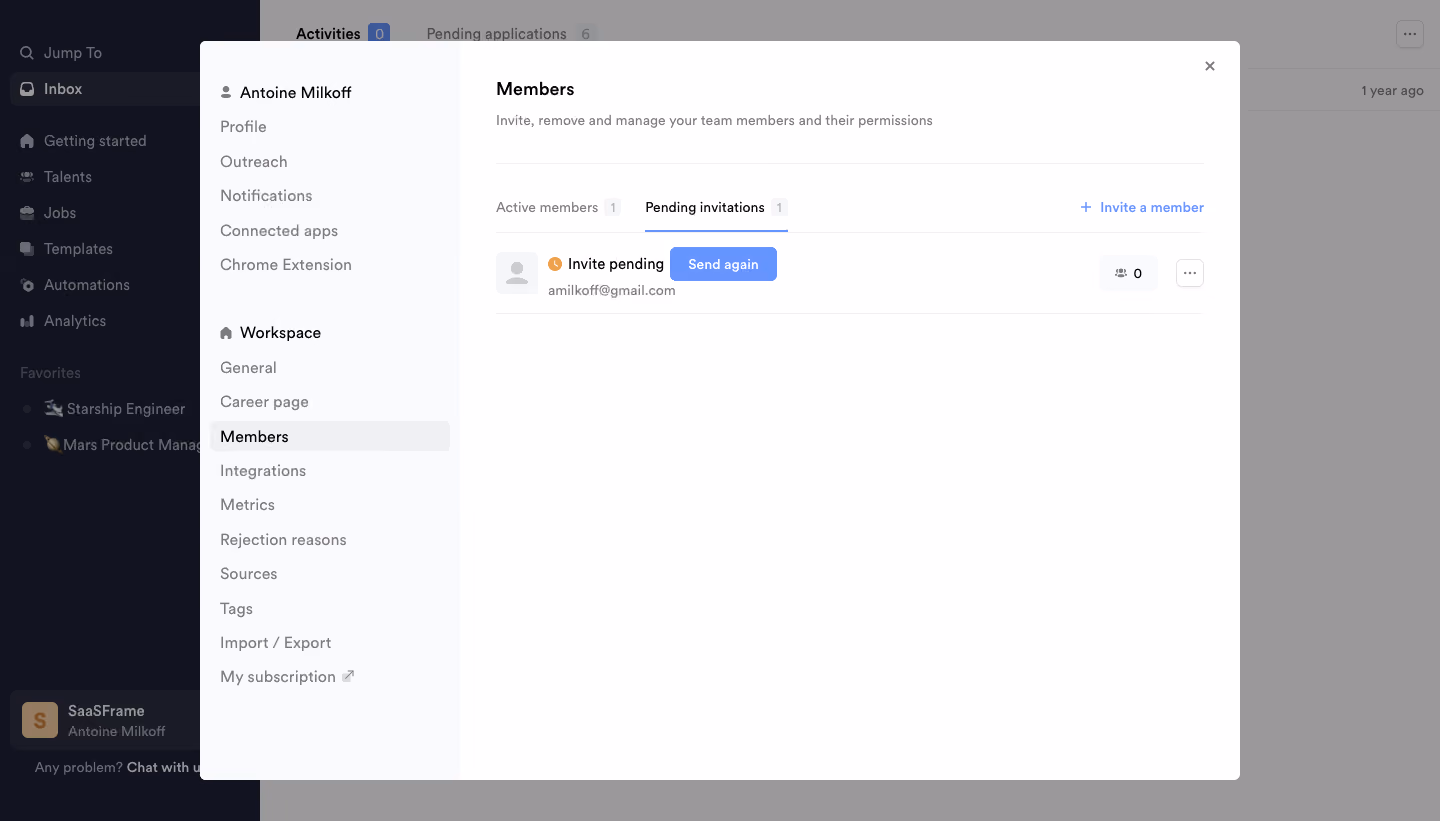Go to Outreach settings
Screen dimensions: 1440x821
(254, 162)
